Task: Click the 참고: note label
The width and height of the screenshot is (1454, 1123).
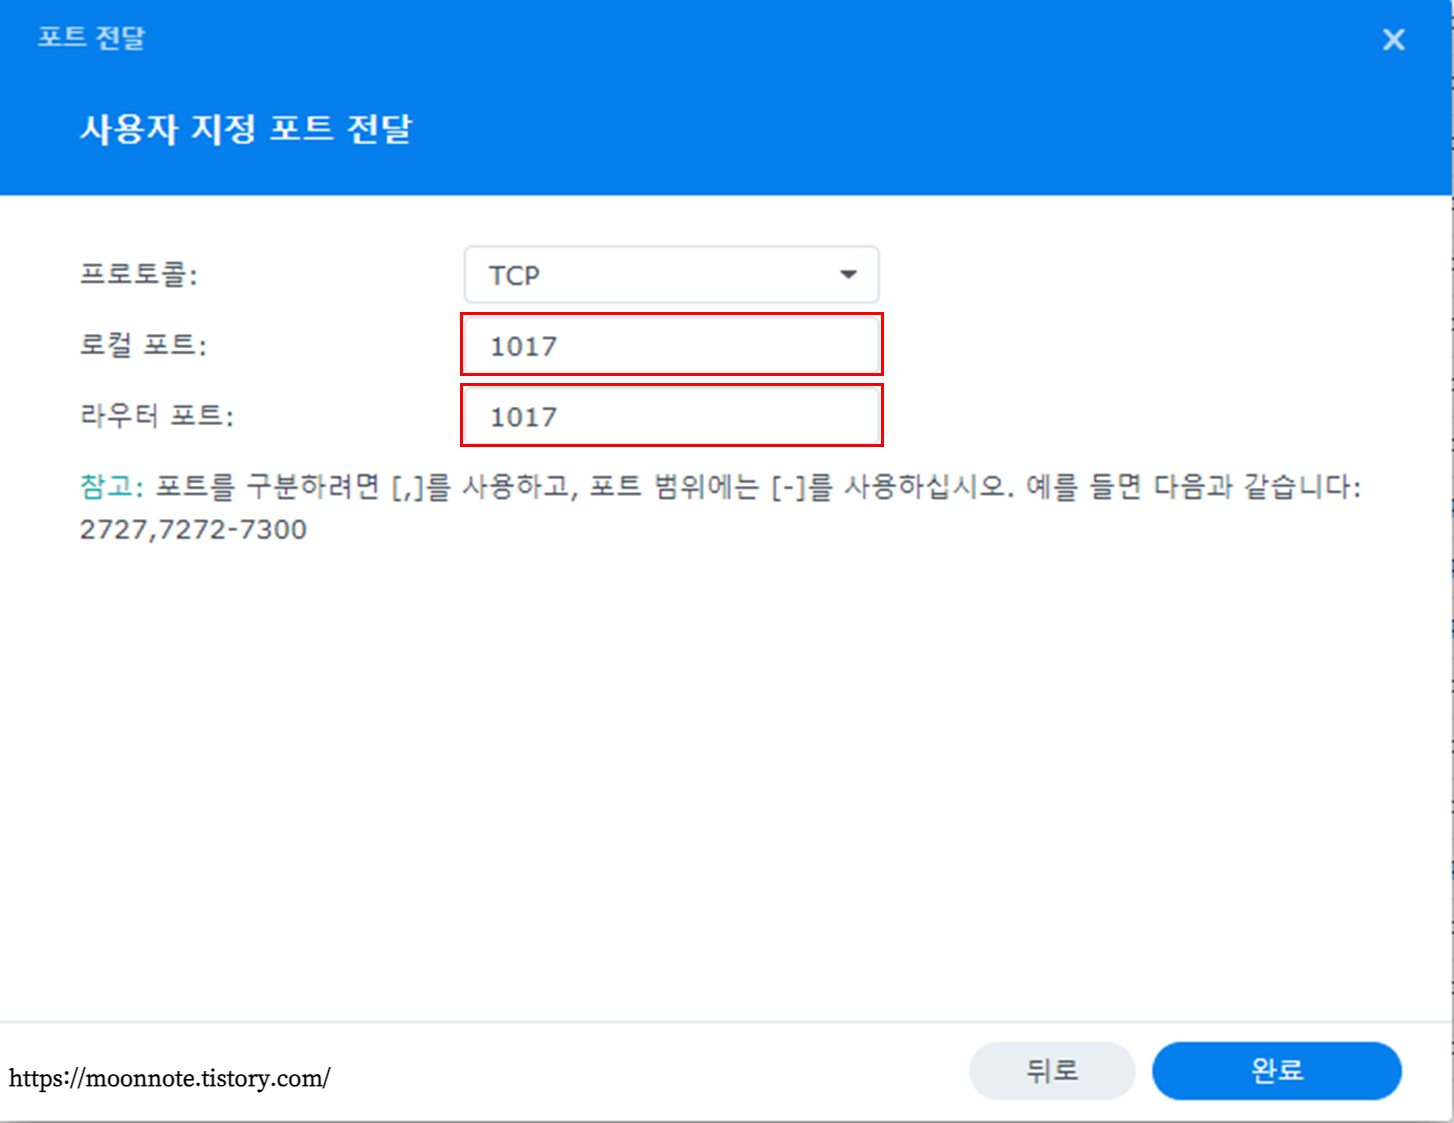Action: (112, 487)
